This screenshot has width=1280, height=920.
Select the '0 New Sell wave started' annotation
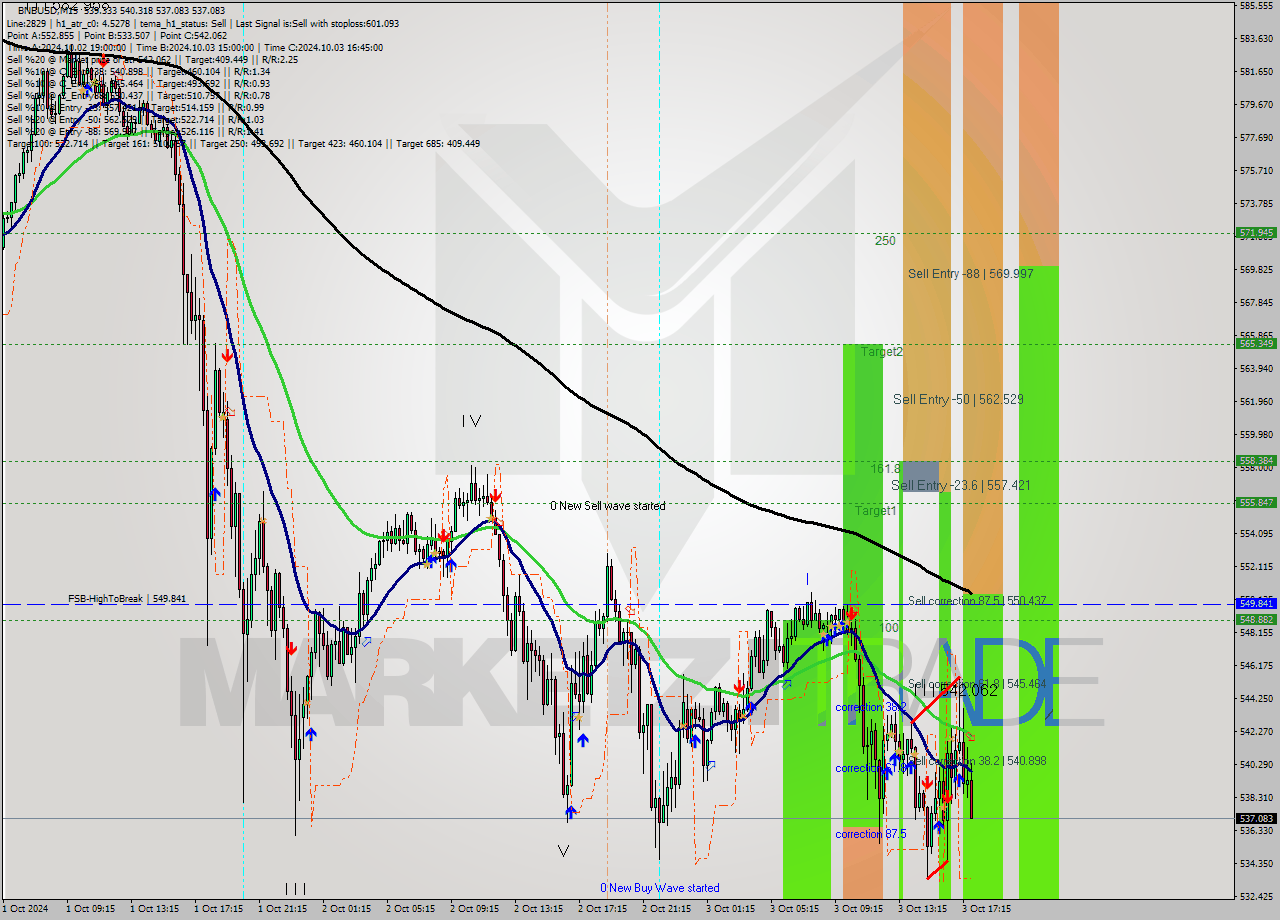(x=607, y=506)
